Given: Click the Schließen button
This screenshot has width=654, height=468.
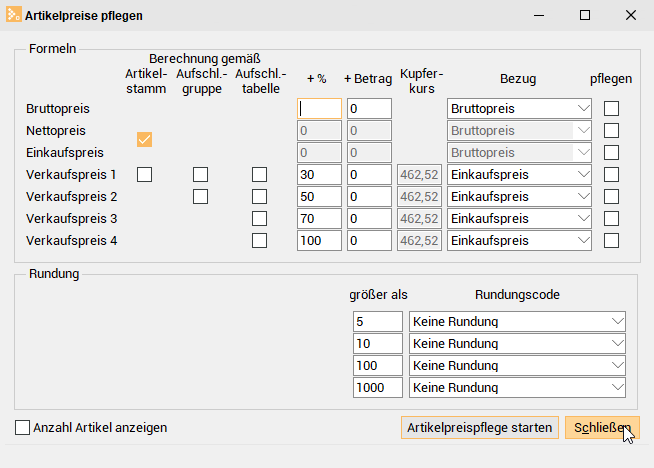Looking at the screenshot, I should (602, 428).
